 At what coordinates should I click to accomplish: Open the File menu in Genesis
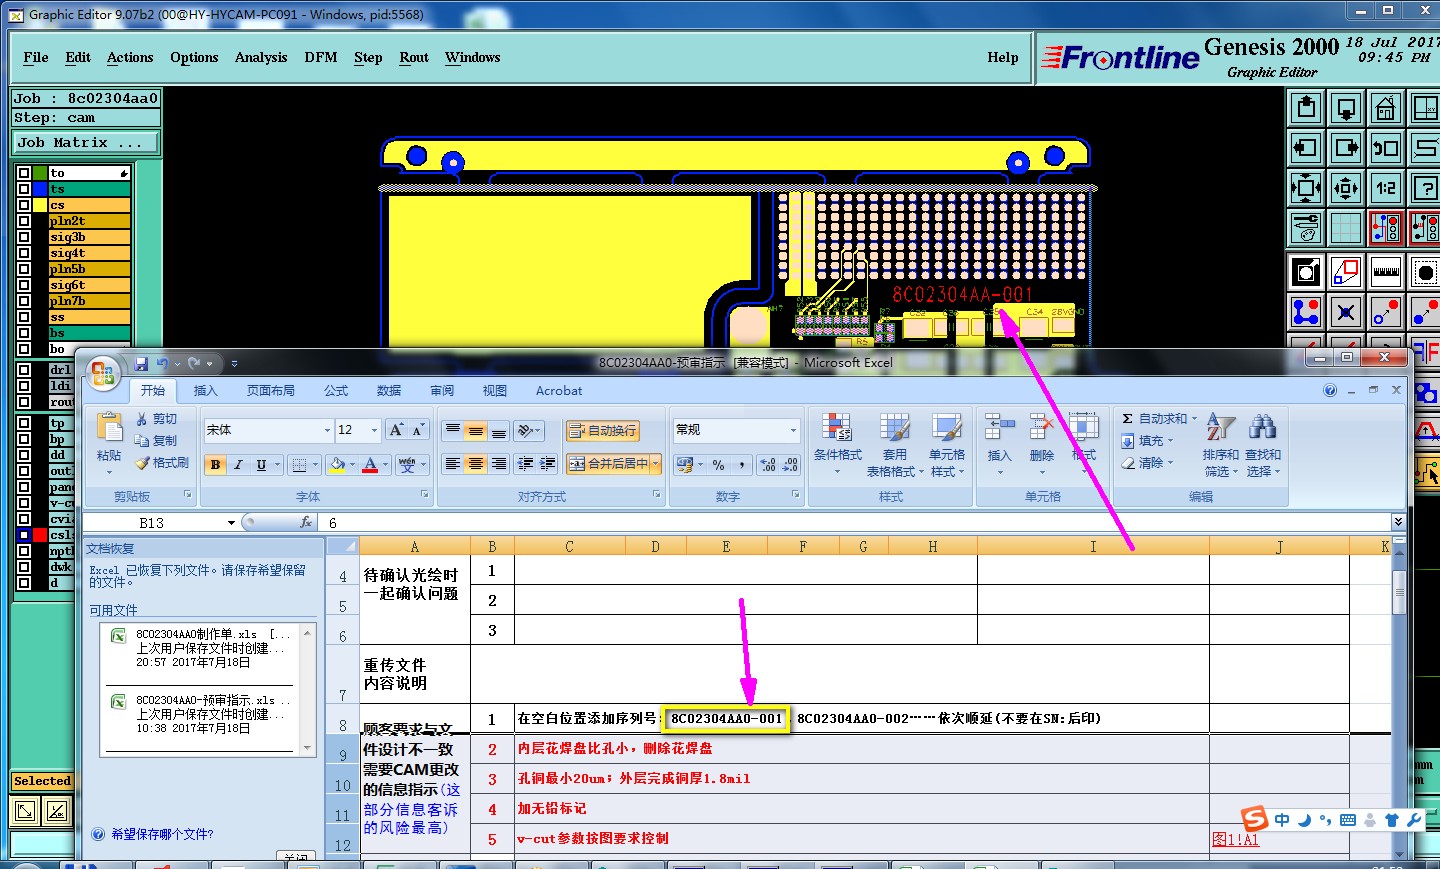pos(36,57)
